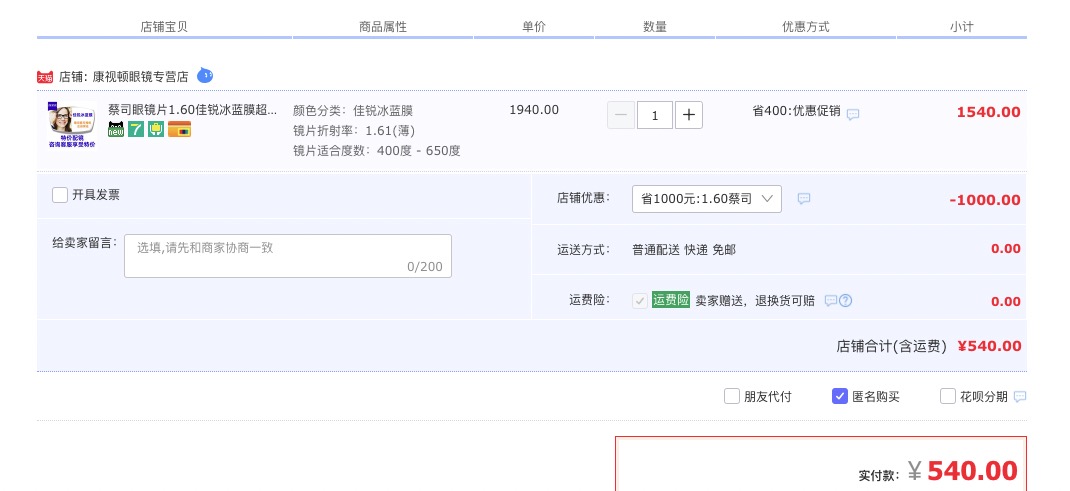Click the quantity input showing 1

click(655, 115)
